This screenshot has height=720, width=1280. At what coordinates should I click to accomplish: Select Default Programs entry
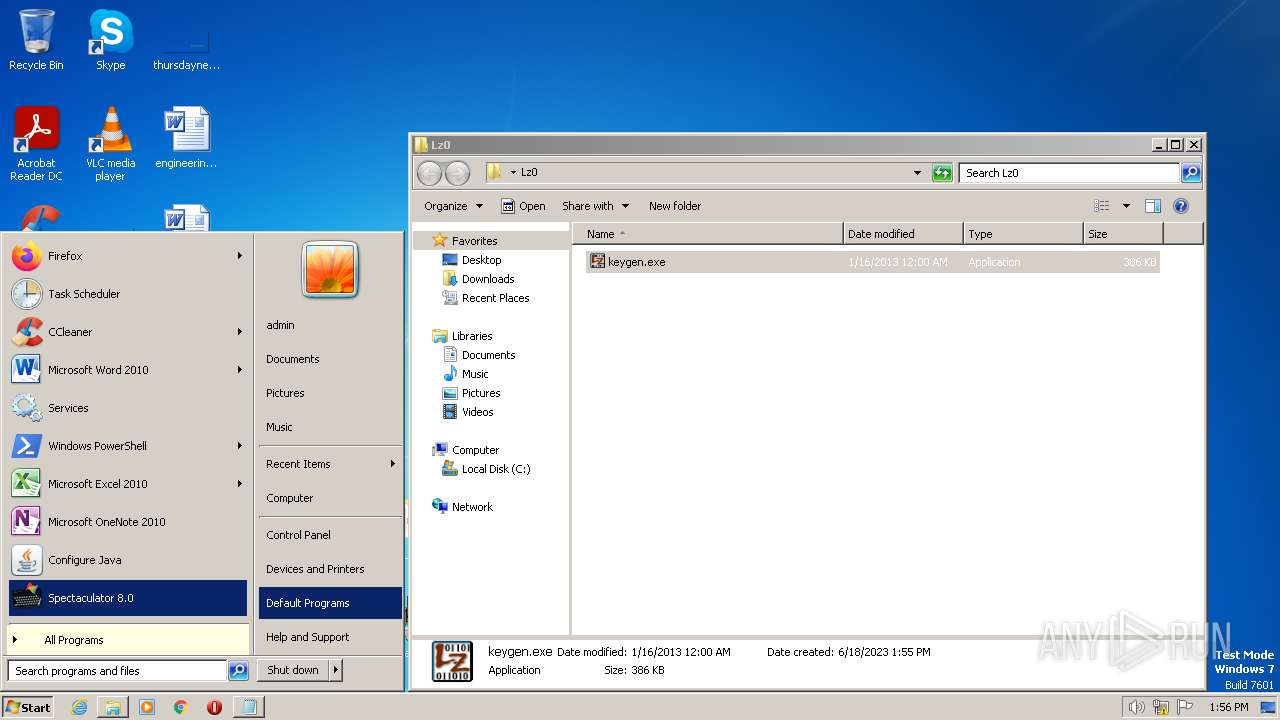tap(330, 603)
